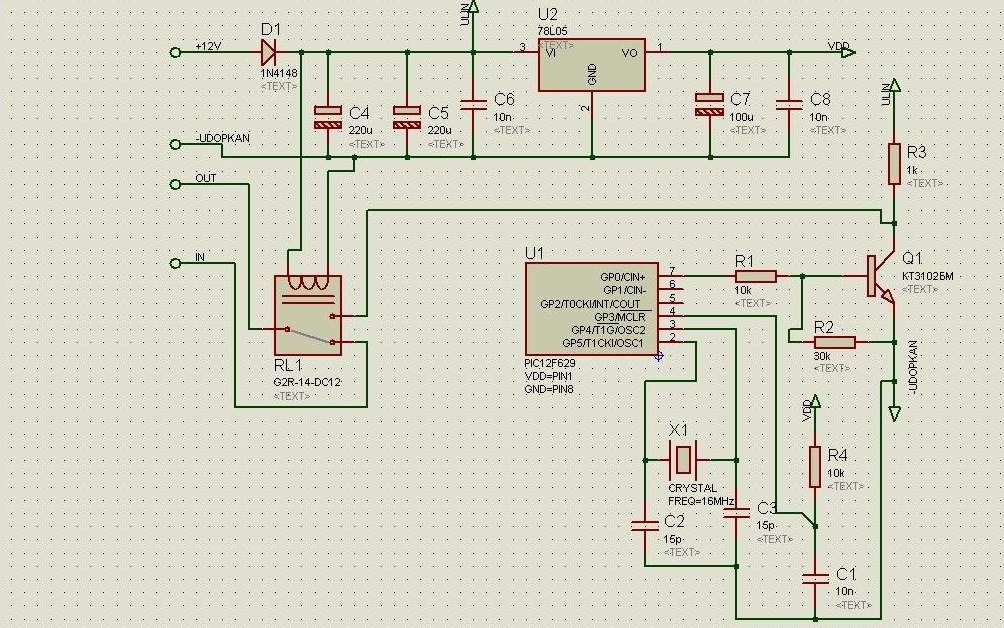This screenshot has height=628, width=1004.
Task: Click resistor R4 10k body
Action: coord(814,467)
